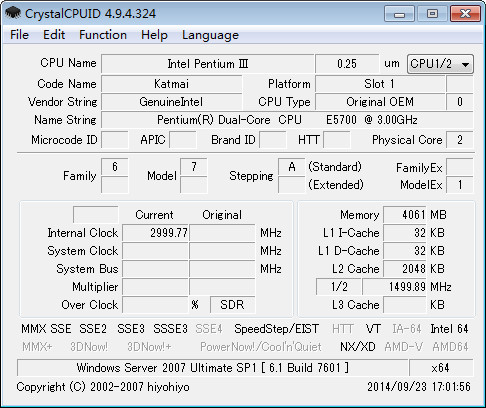The image size is (486, 408).
Task: Click the grayed SSE4 feature label
Action: coord(209,329)
